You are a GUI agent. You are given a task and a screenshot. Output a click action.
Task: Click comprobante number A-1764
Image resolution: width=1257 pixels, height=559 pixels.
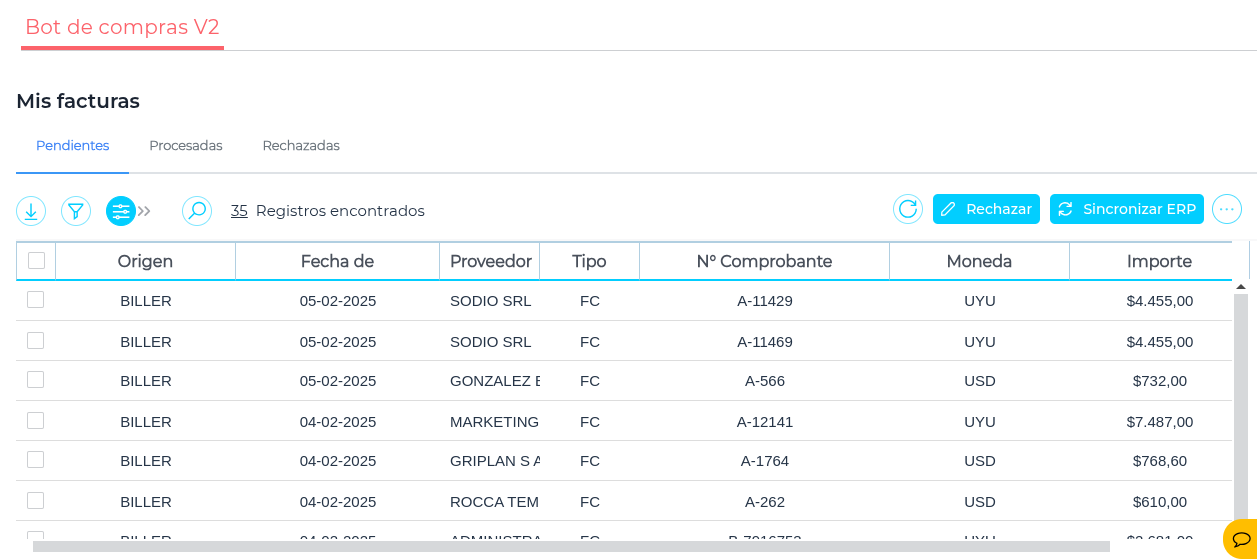pos(765,461)
